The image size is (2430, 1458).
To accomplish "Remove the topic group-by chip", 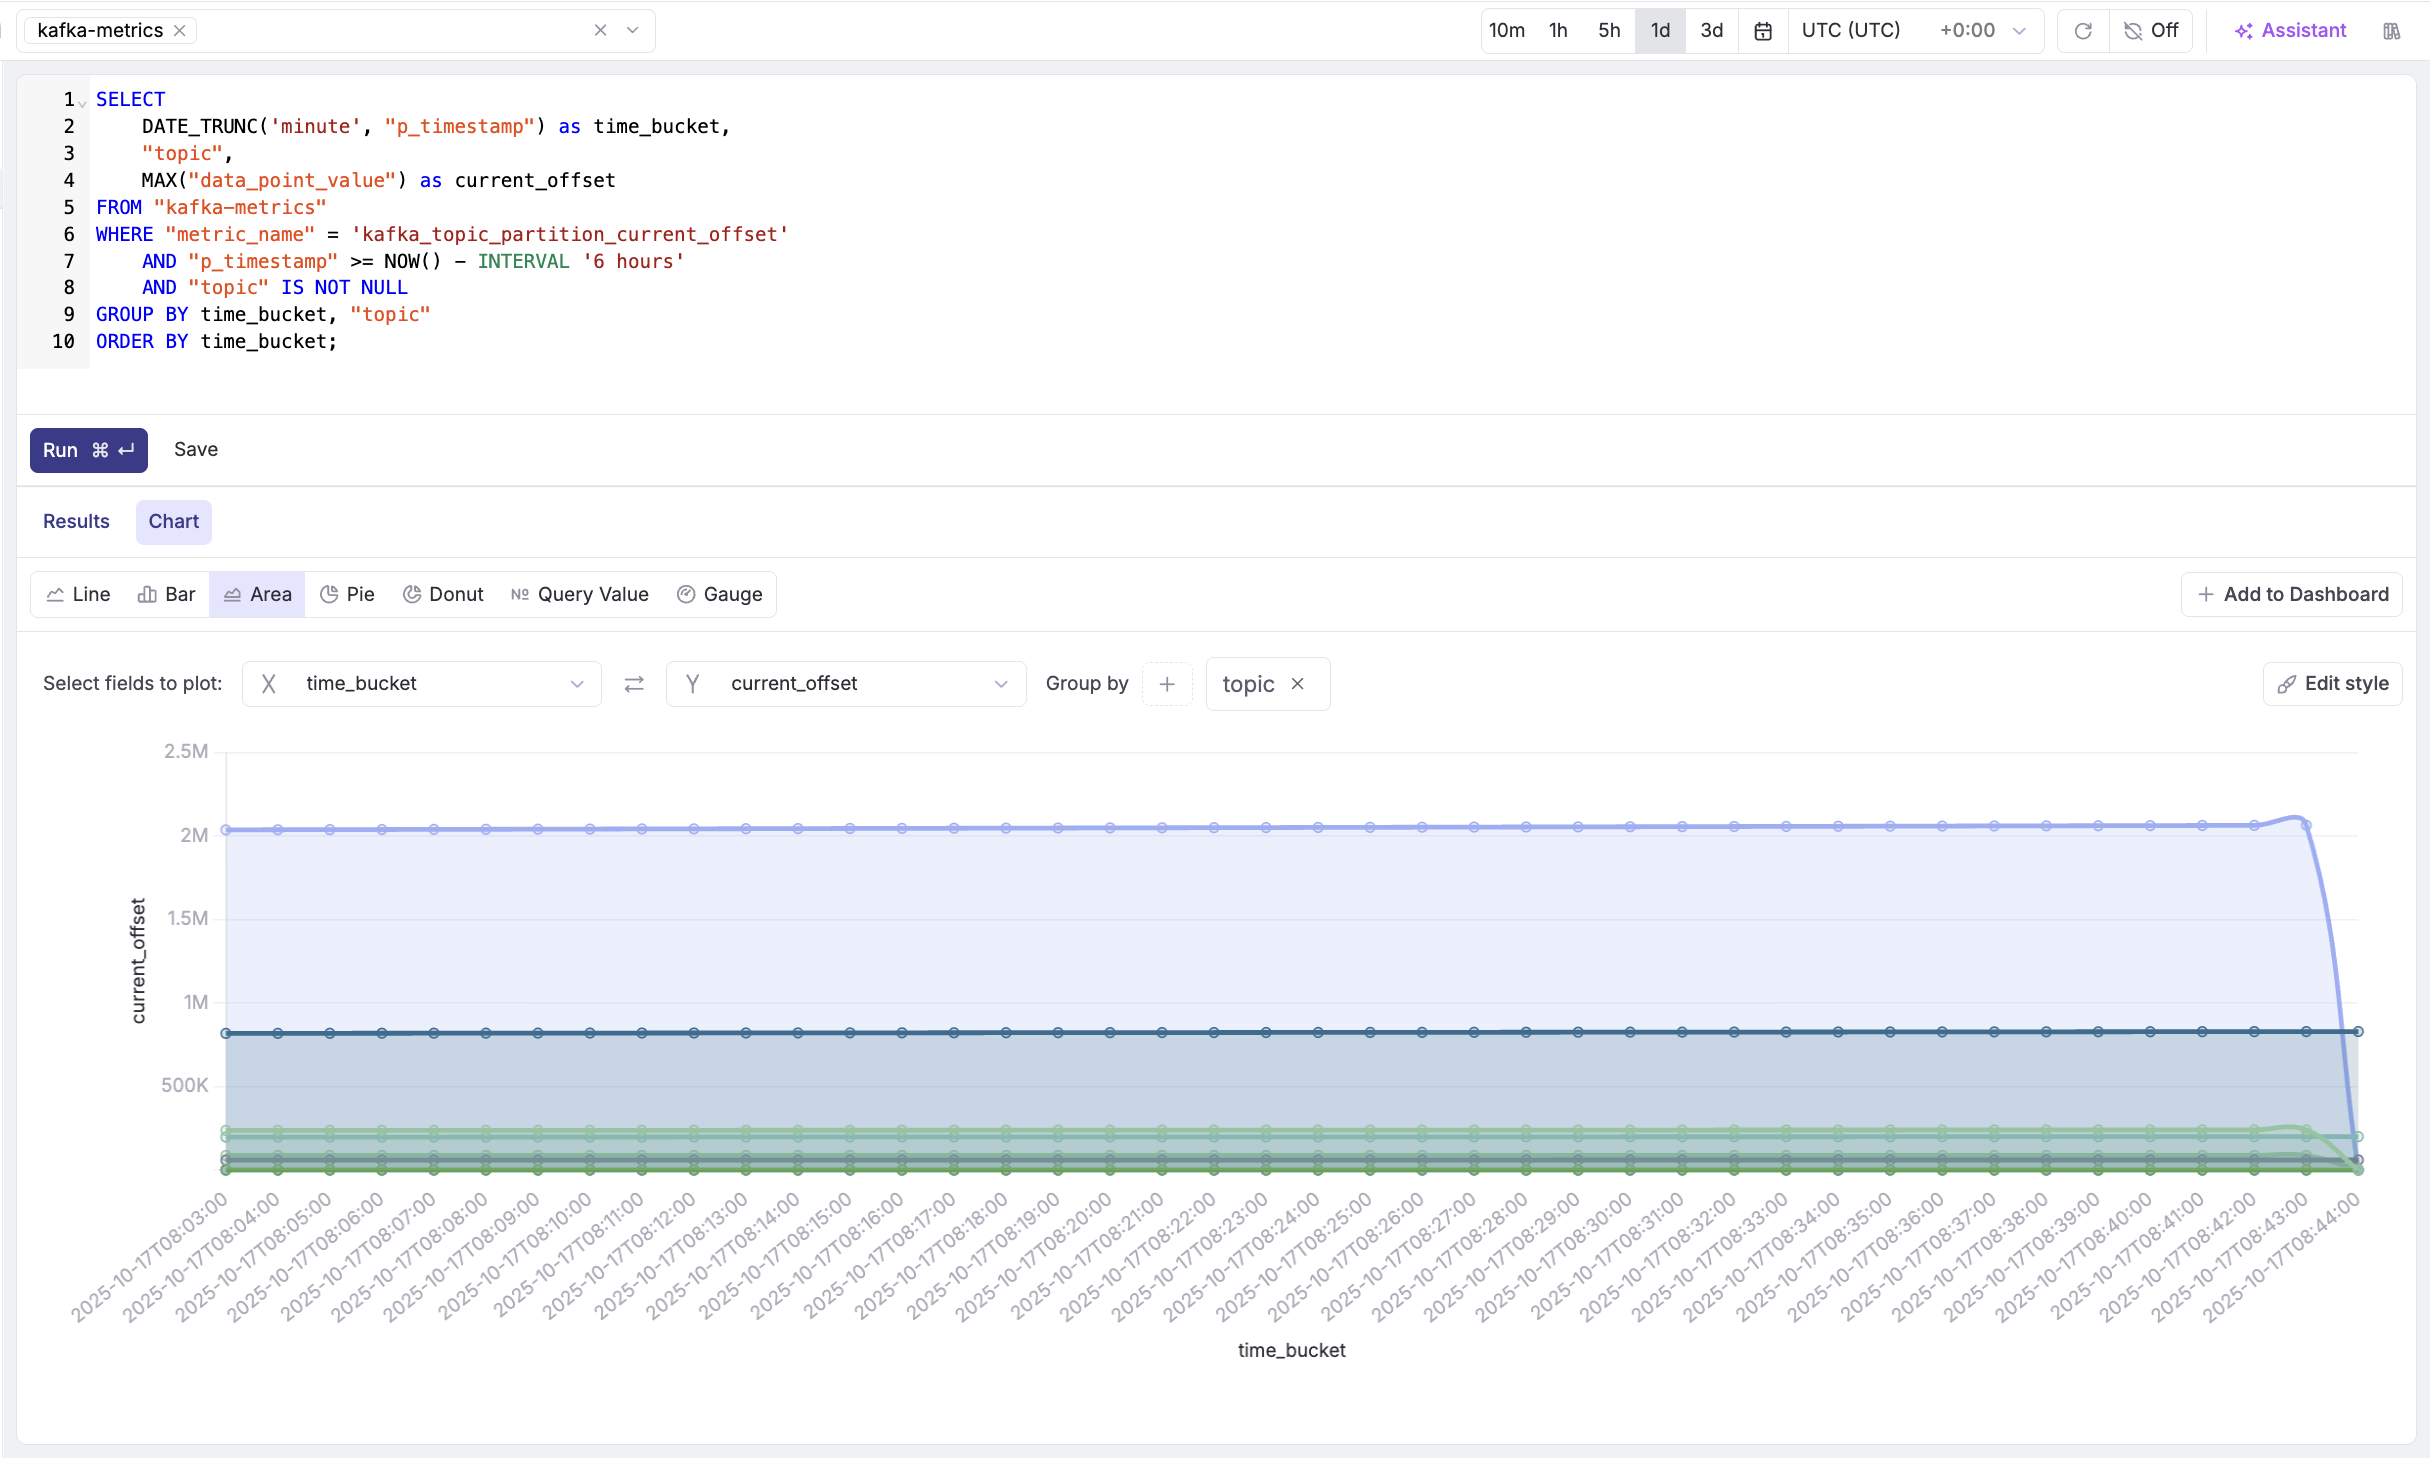I will click(x=1298, y=684).
